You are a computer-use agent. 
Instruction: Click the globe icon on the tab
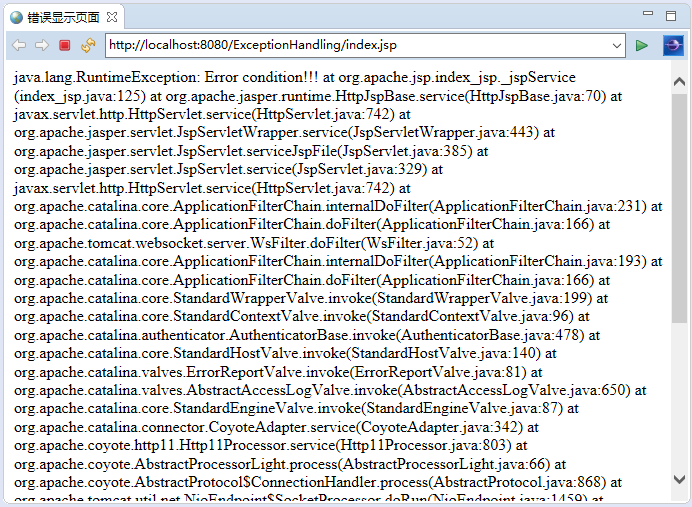point(16,18)
